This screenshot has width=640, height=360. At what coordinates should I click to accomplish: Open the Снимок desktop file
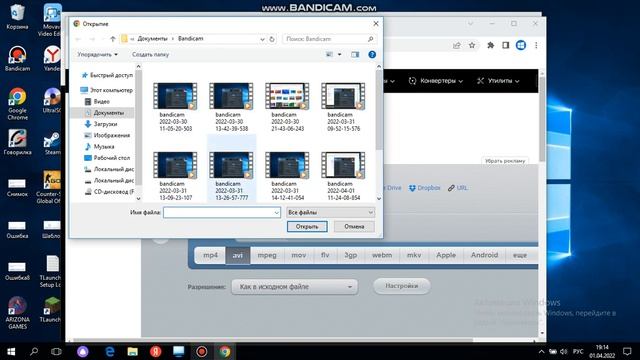17,187
